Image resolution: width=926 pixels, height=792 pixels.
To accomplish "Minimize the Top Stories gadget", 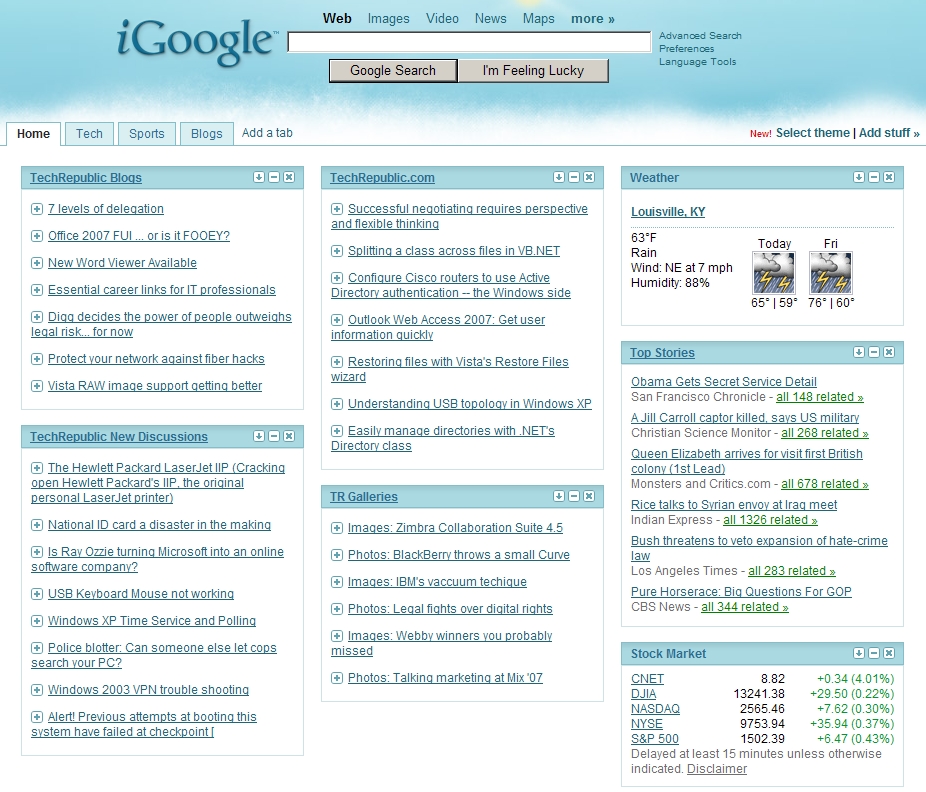I will click(x=874, y=352).
